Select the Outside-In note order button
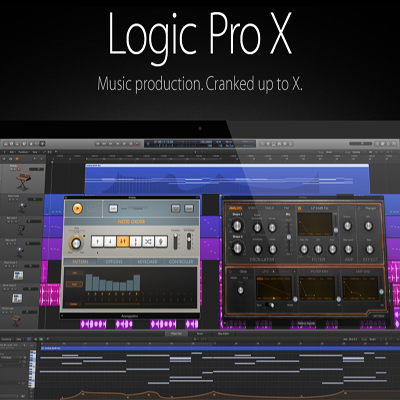The height and width of the screenshot is (400, 400). tap(135, 241)
